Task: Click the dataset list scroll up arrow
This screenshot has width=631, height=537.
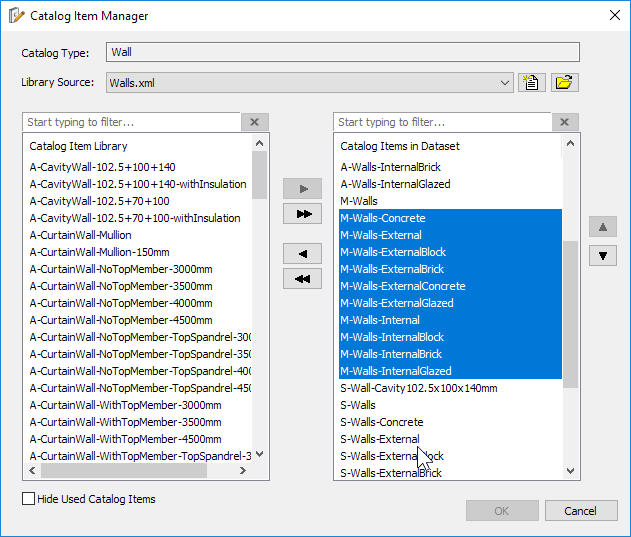Action: 570,143
